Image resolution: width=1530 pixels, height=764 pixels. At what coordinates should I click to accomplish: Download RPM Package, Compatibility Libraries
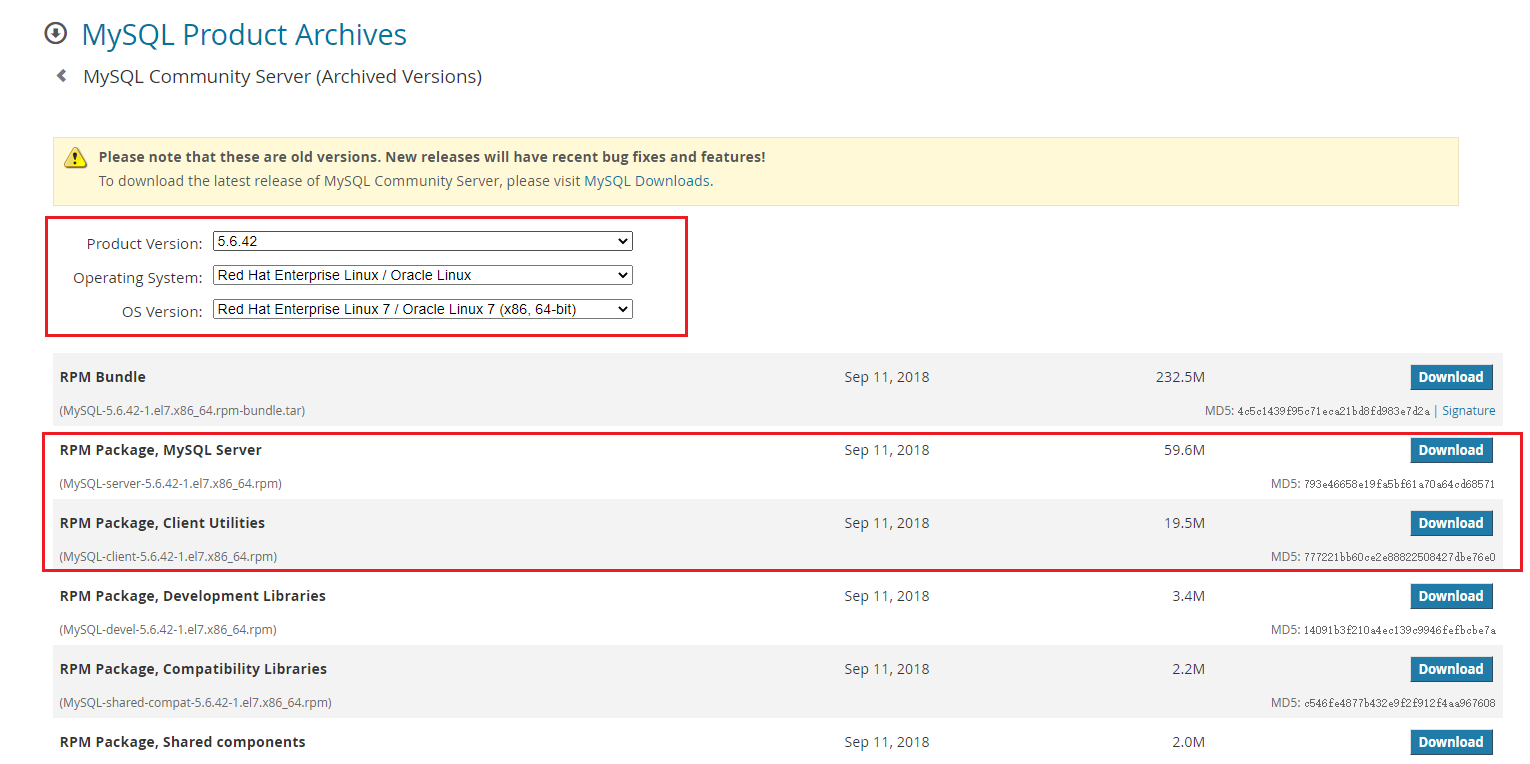pos(1451,669)
